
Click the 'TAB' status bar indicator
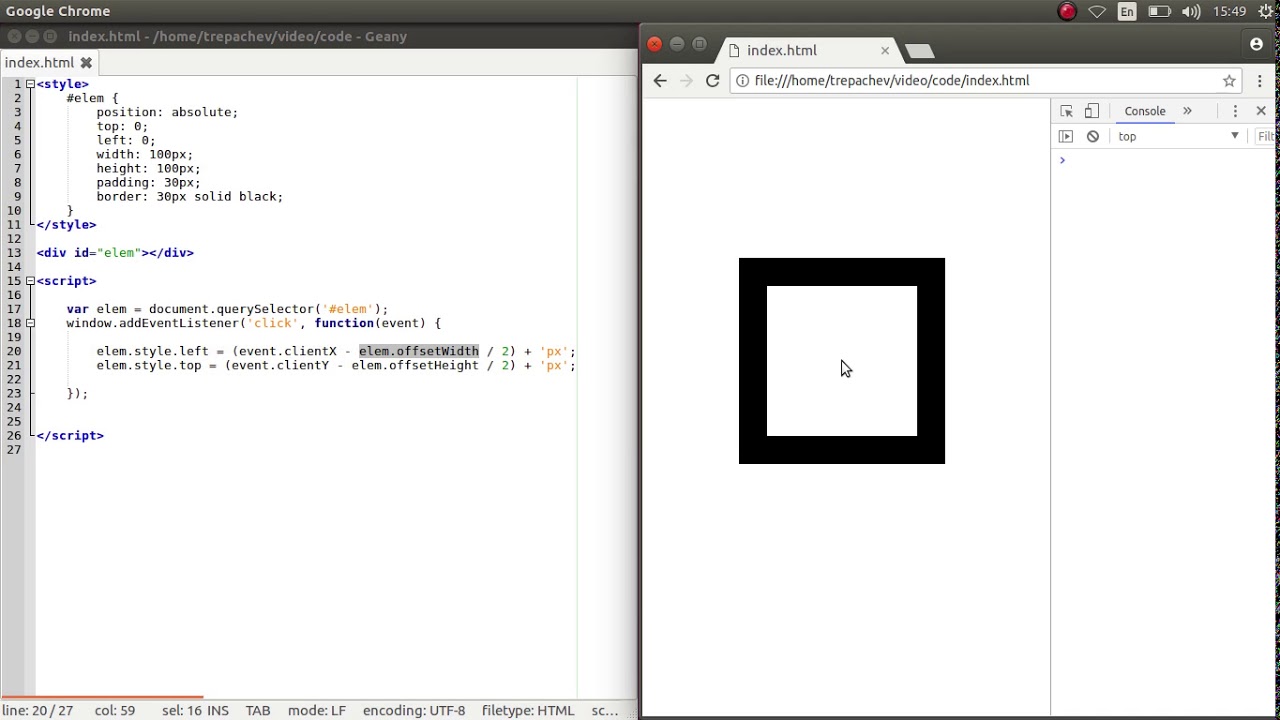coord(258,711)
